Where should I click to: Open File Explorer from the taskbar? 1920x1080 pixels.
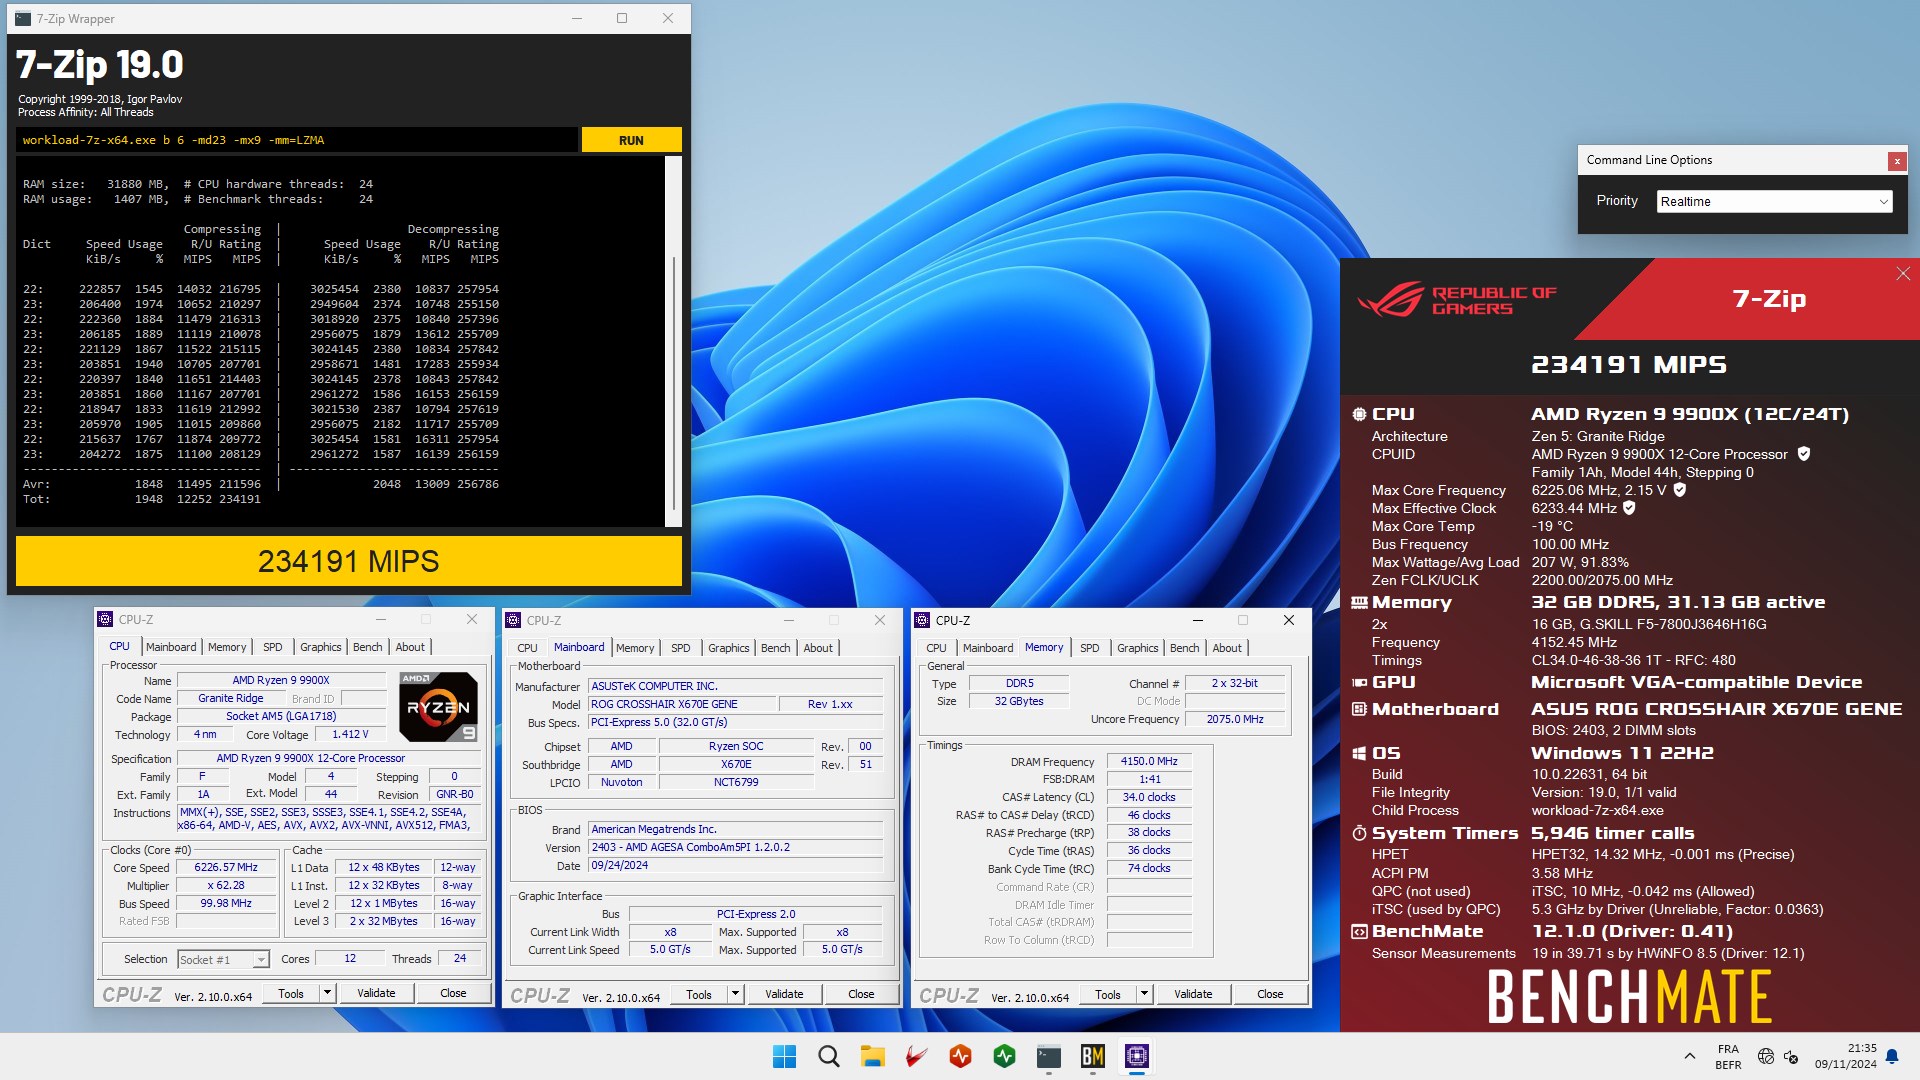872,1056
